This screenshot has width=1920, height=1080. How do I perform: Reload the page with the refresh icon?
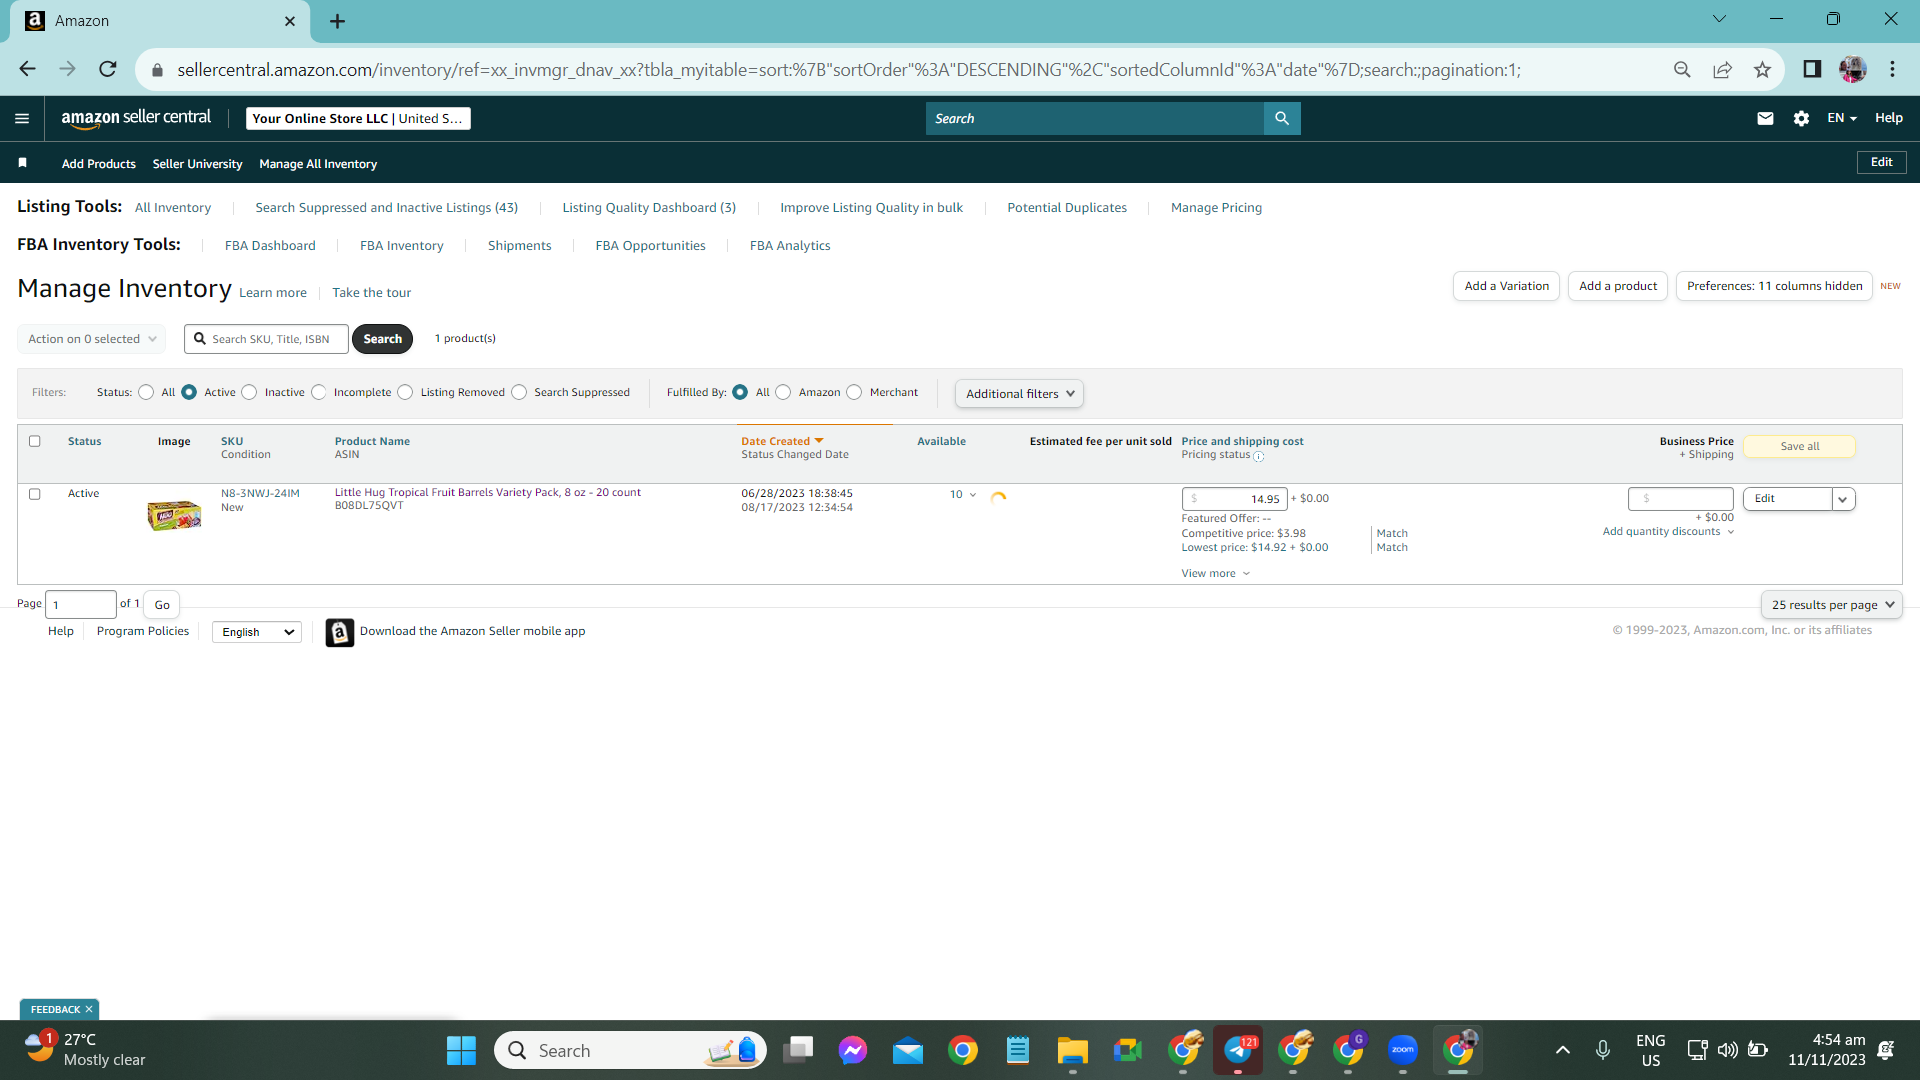tap(108, 69)
